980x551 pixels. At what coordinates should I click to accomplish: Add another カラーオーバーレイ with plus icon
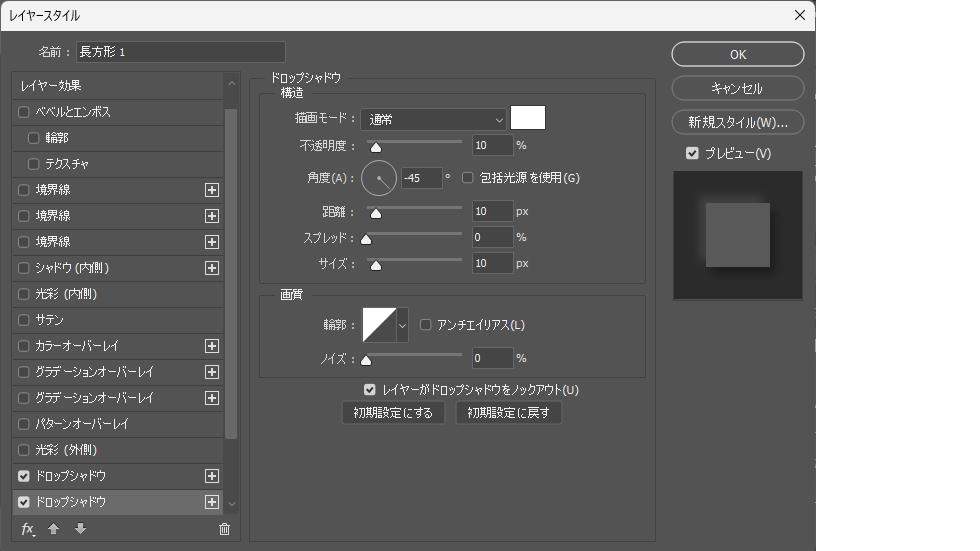coord(212,346)
